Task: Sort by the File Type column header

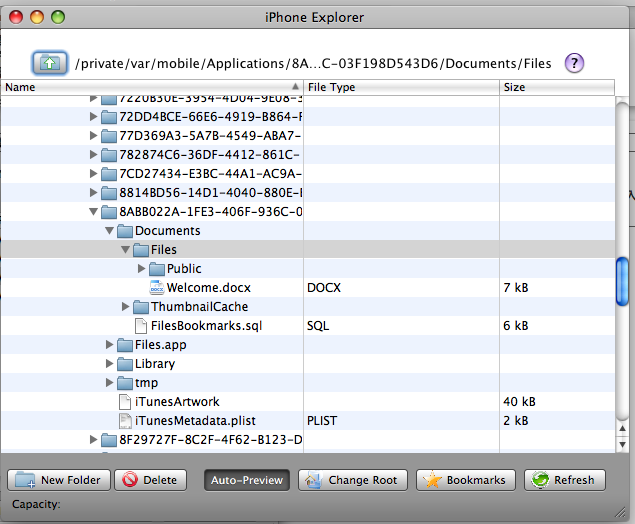Action: [401, 87]
